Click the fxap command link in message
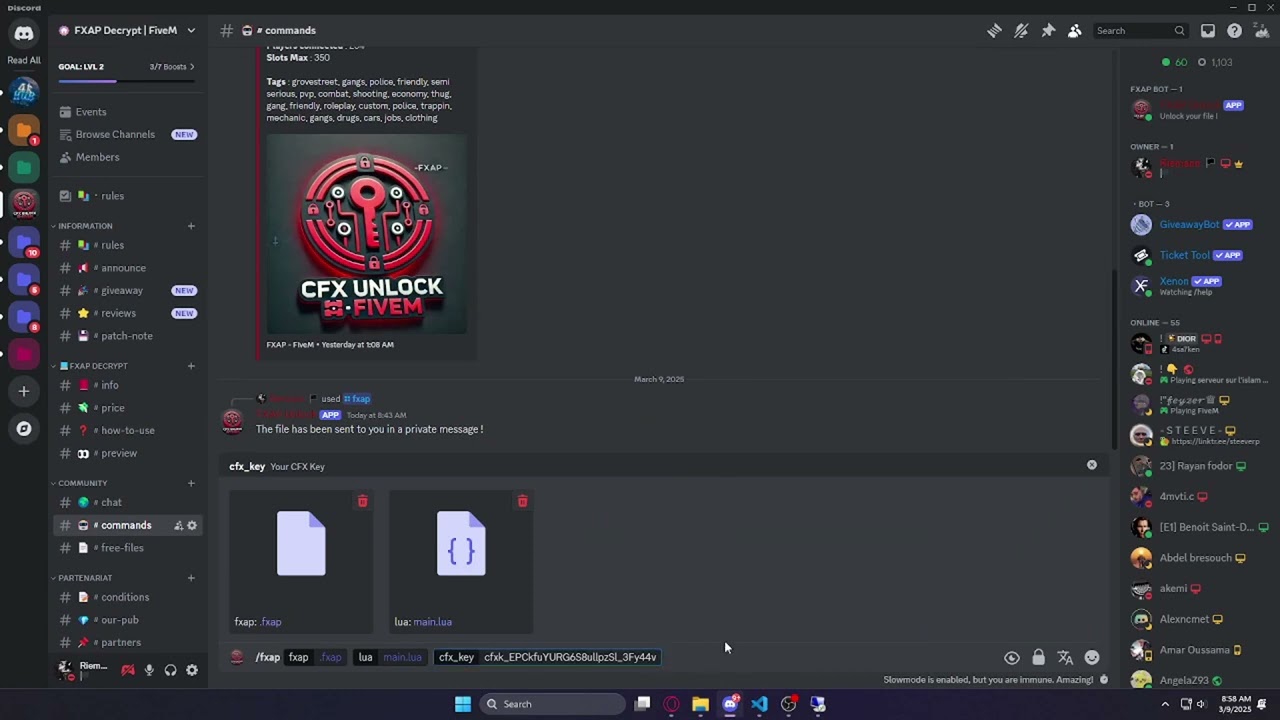The image size is (1280, 720). [x=357, y=399]
